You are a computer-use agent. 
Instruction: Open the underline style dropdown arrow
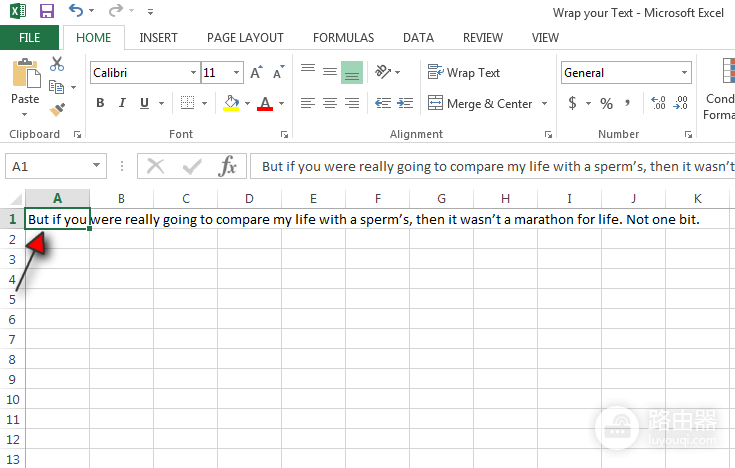[162, 103]
